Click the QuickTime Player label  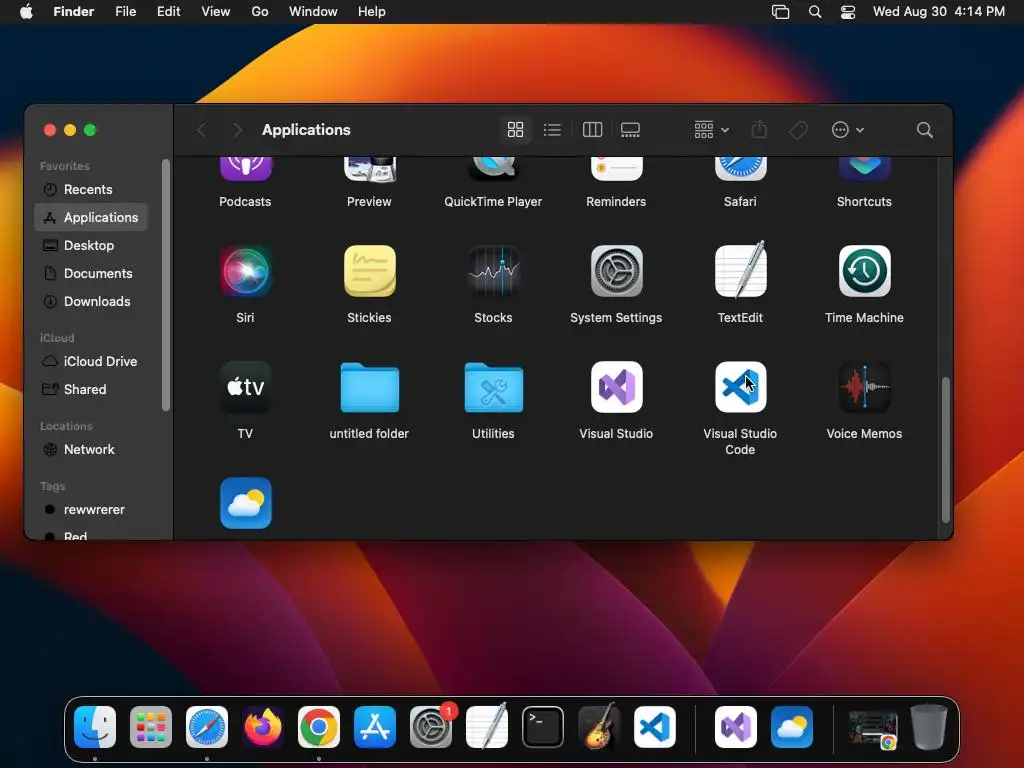[x=493, y=202]
